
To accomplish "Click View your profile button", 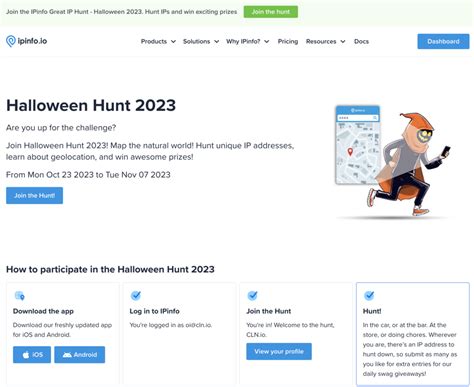I will [279, 351].
